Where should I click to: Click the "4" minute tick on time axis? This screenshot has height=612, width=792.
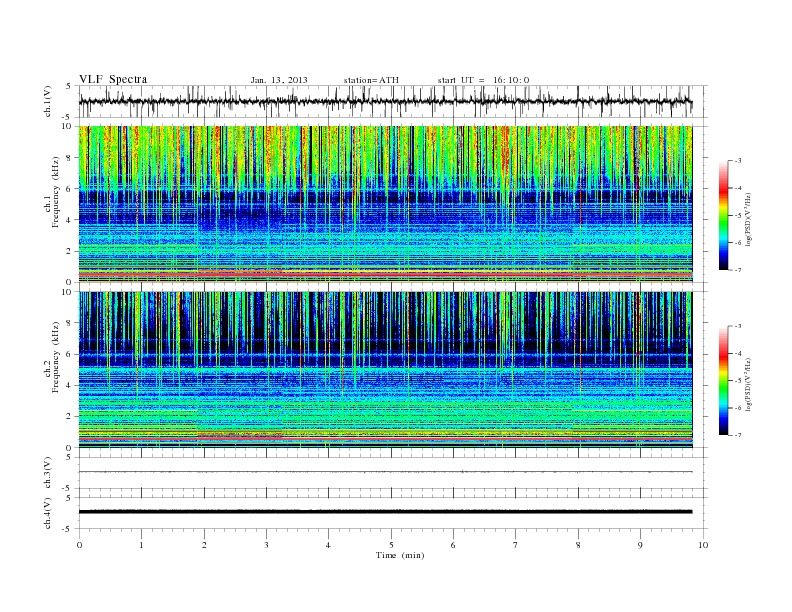coord(329,545)
